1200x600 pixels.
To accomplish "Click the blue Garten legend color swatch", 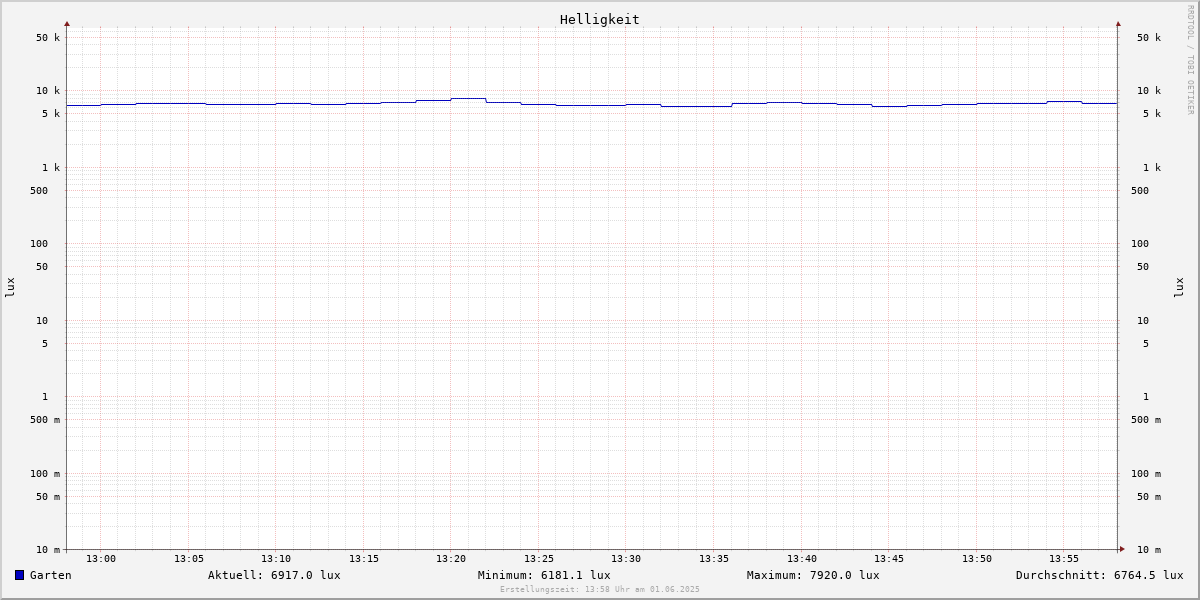I will [x=19, y=575].
